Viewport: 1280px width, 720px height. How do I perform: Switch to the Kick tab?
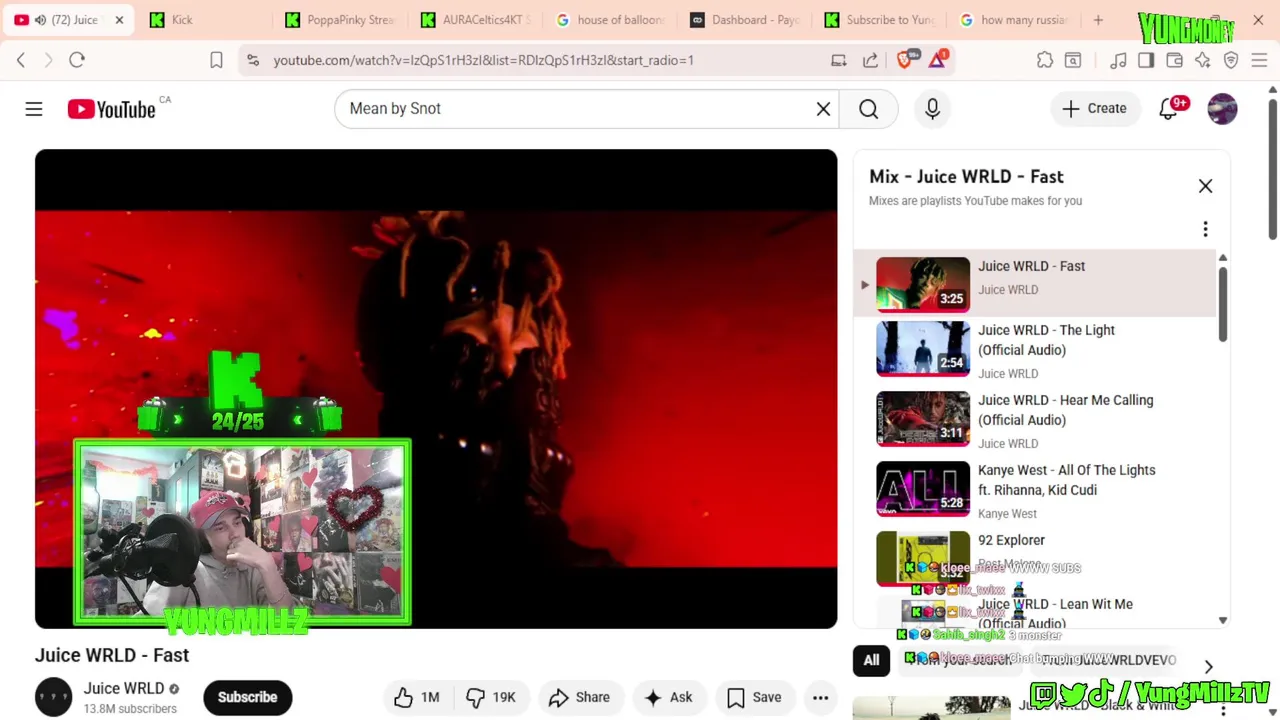click(x=205, y=20)
